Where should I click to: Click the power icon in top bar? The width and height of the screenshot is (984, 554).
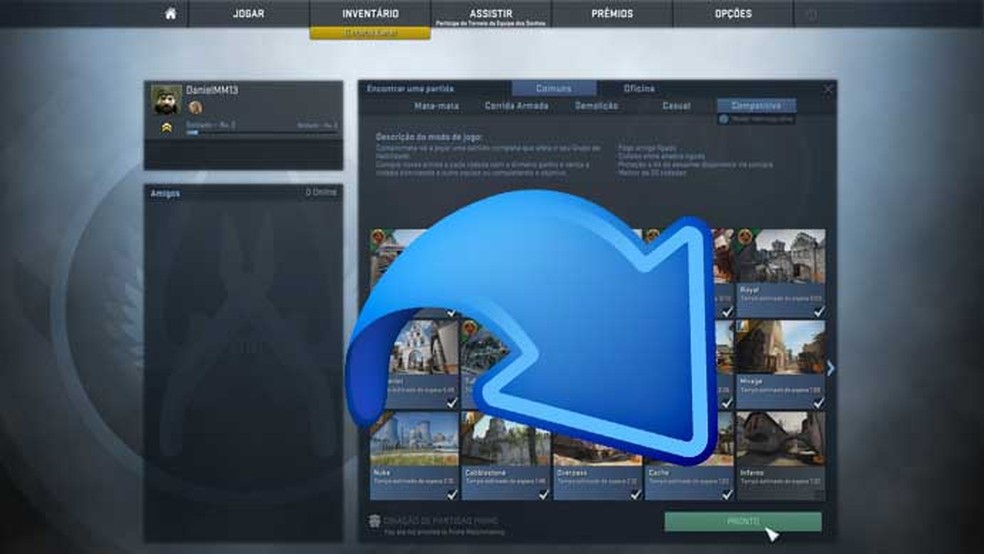(x=811, y=14)
